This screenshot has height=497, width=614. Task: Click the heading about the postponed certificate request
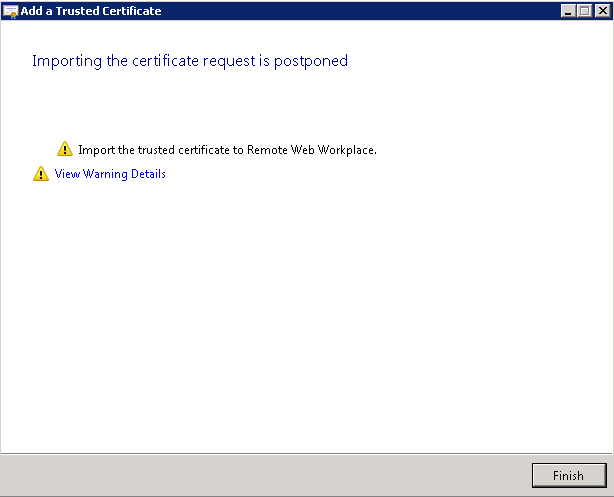pyautogui.click(x=190, y=61)
